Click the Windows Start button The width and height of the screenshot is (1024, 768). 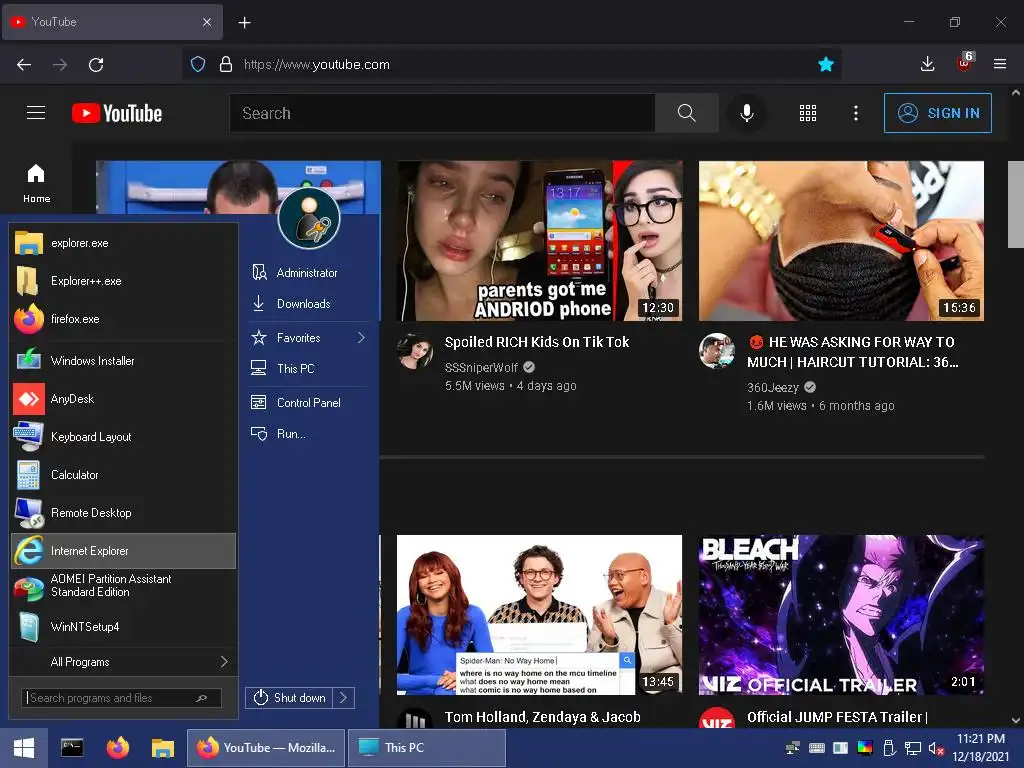tap(24, 748)
